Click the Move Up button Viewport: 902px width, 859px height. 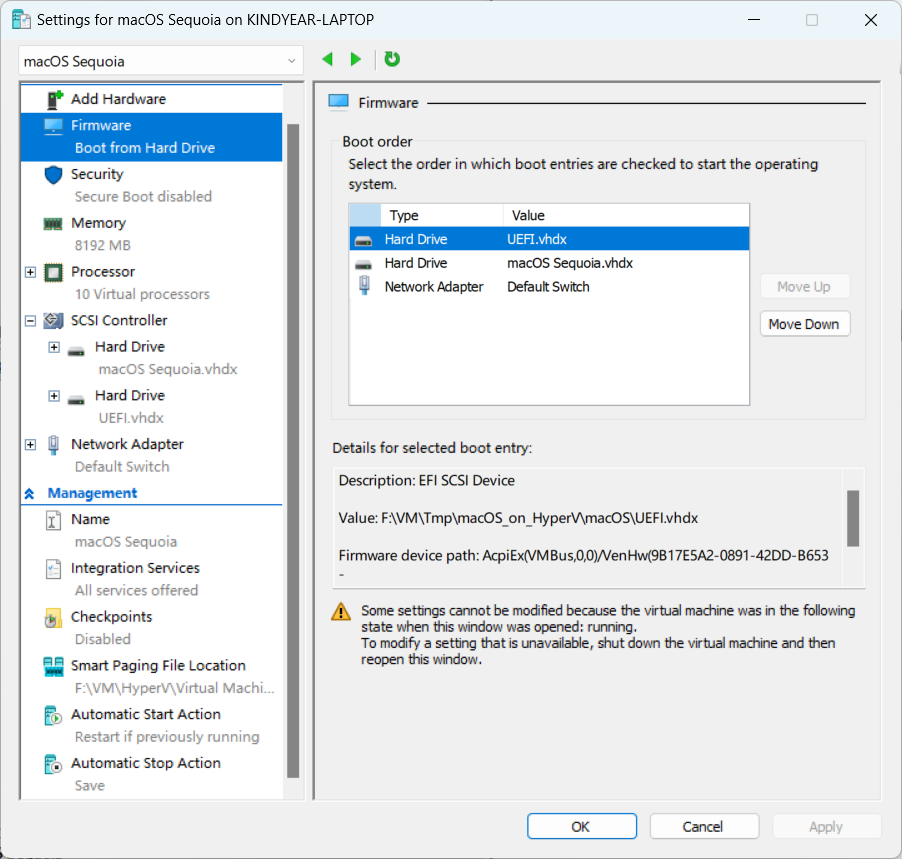tap(804, 287)
